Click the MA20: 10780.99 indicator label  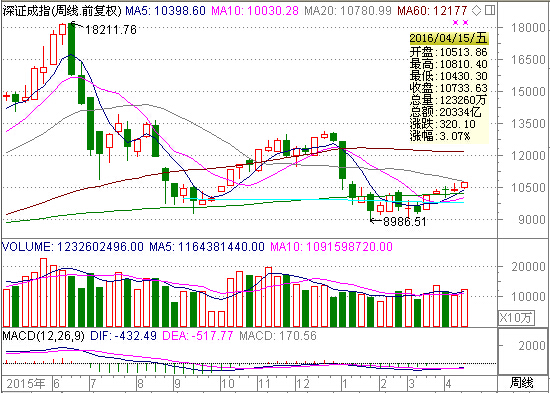coord(348,11)
